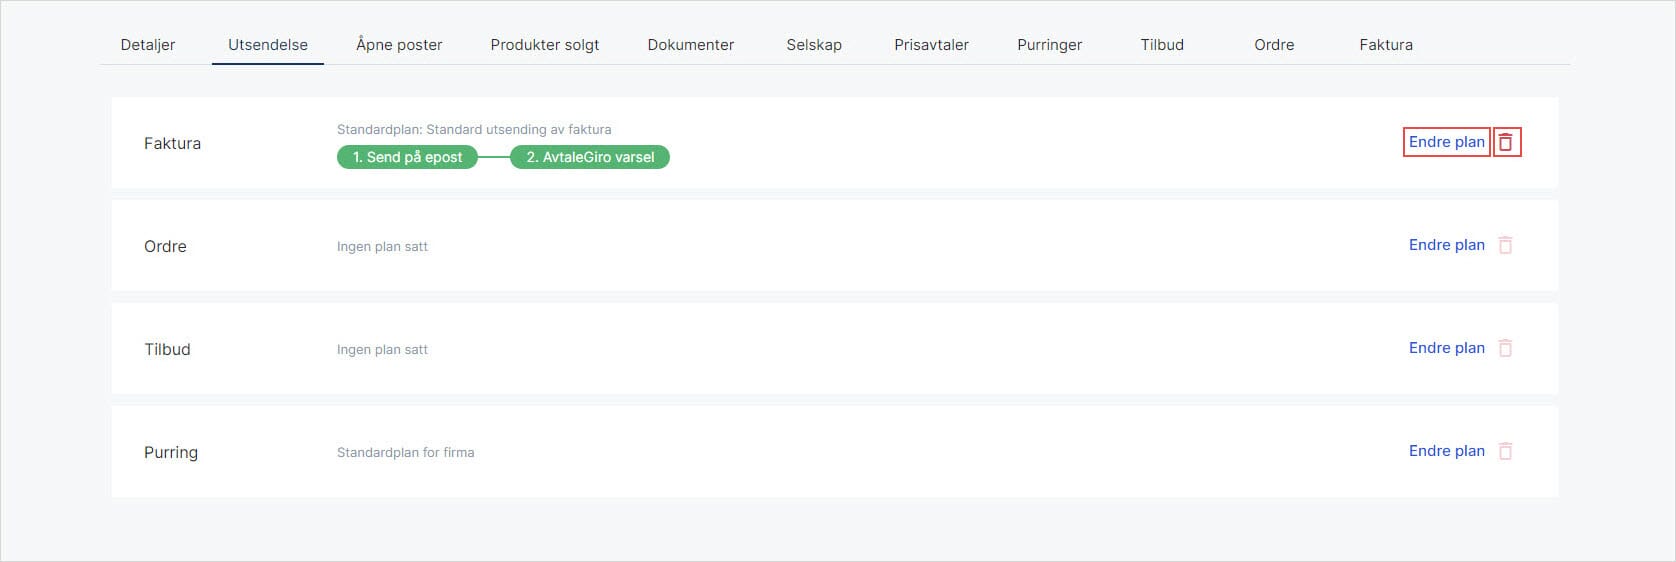Click the trash icon in Tilbud row
This screenshot has height=562, width=1676.
[1505, 348]
